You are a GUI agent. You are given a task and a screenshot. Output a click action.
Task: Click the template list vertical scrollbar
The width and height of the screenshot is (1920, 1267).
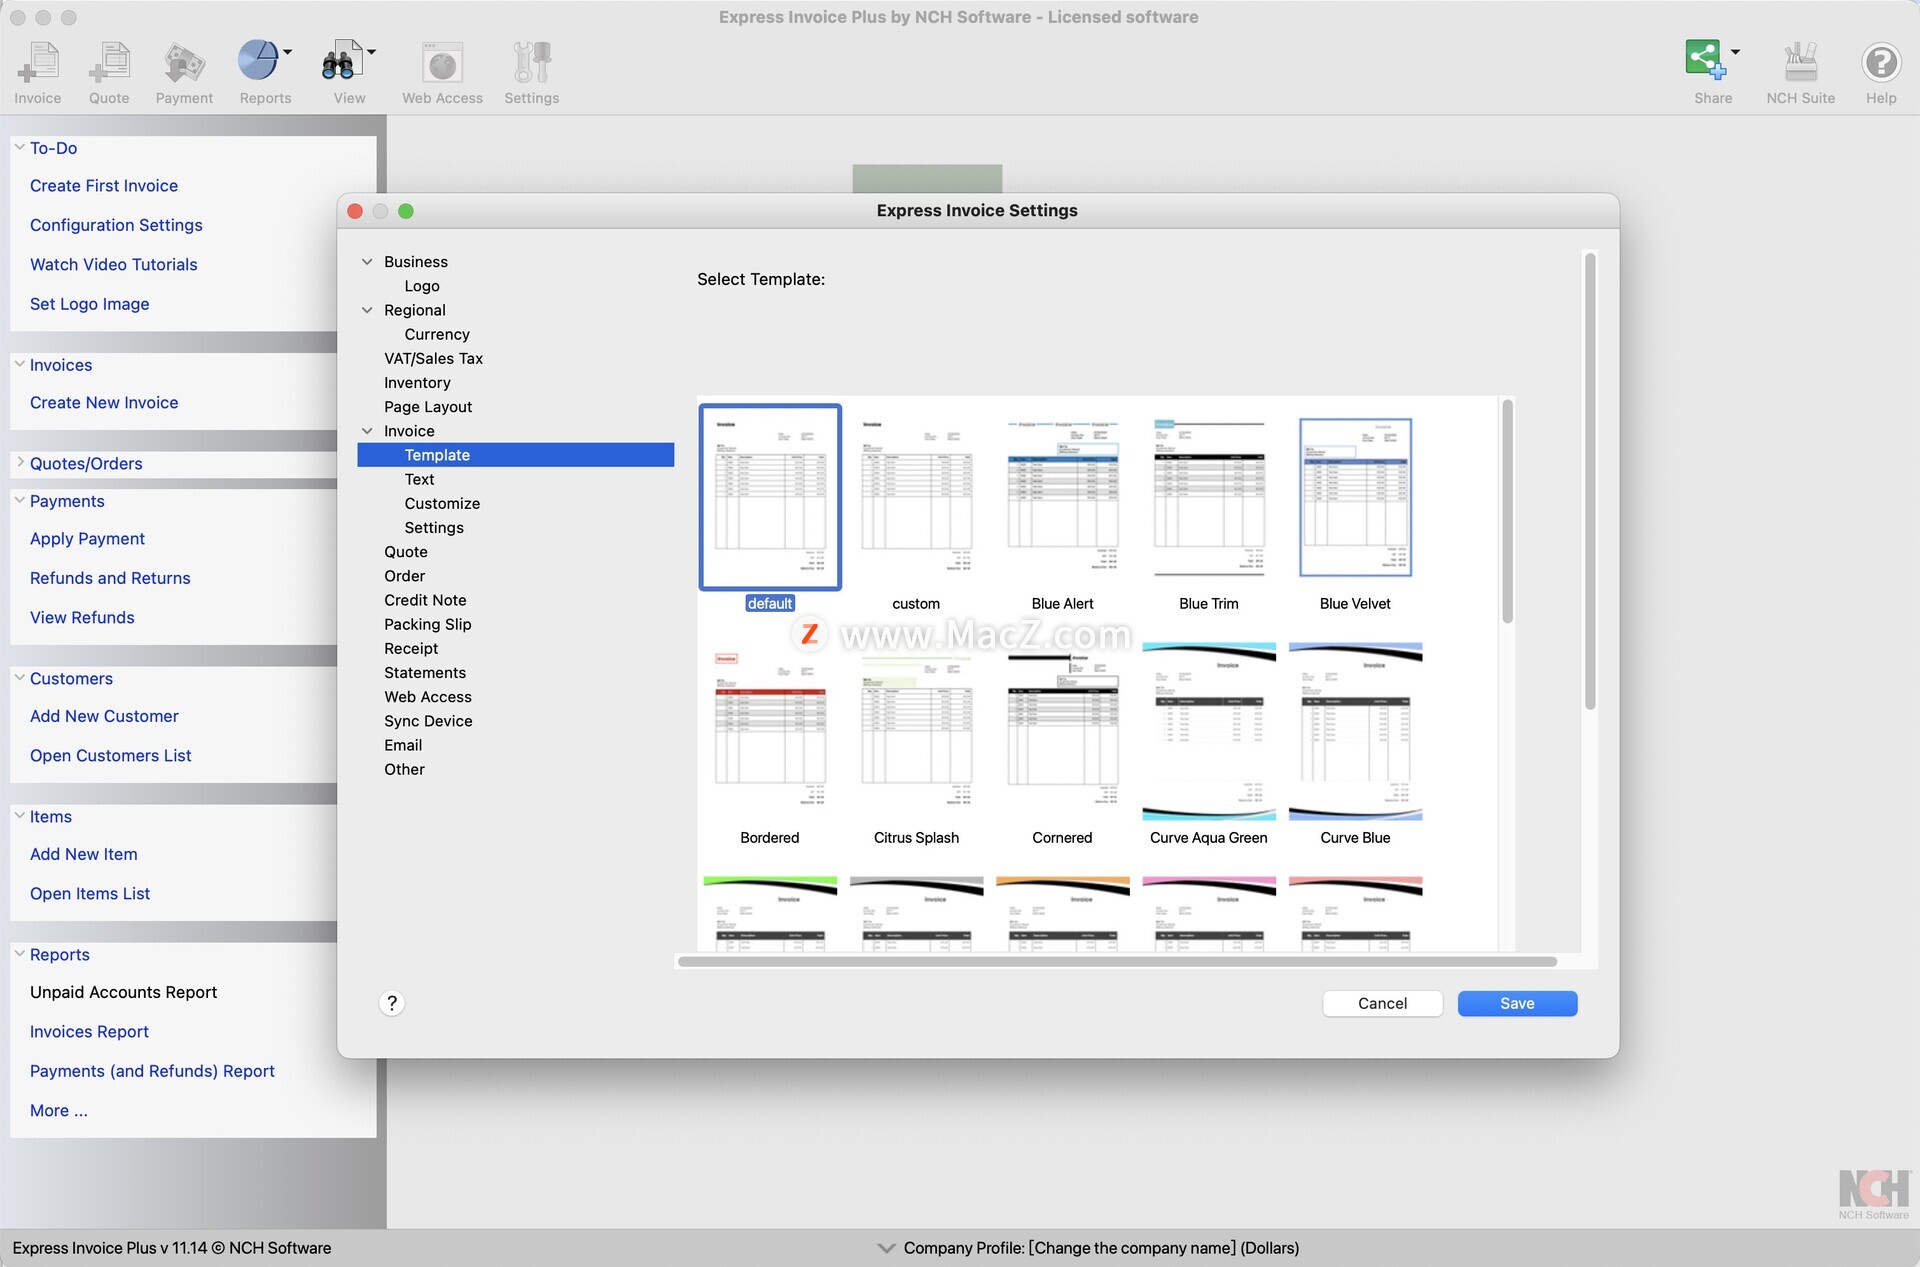click(1507, 511)
